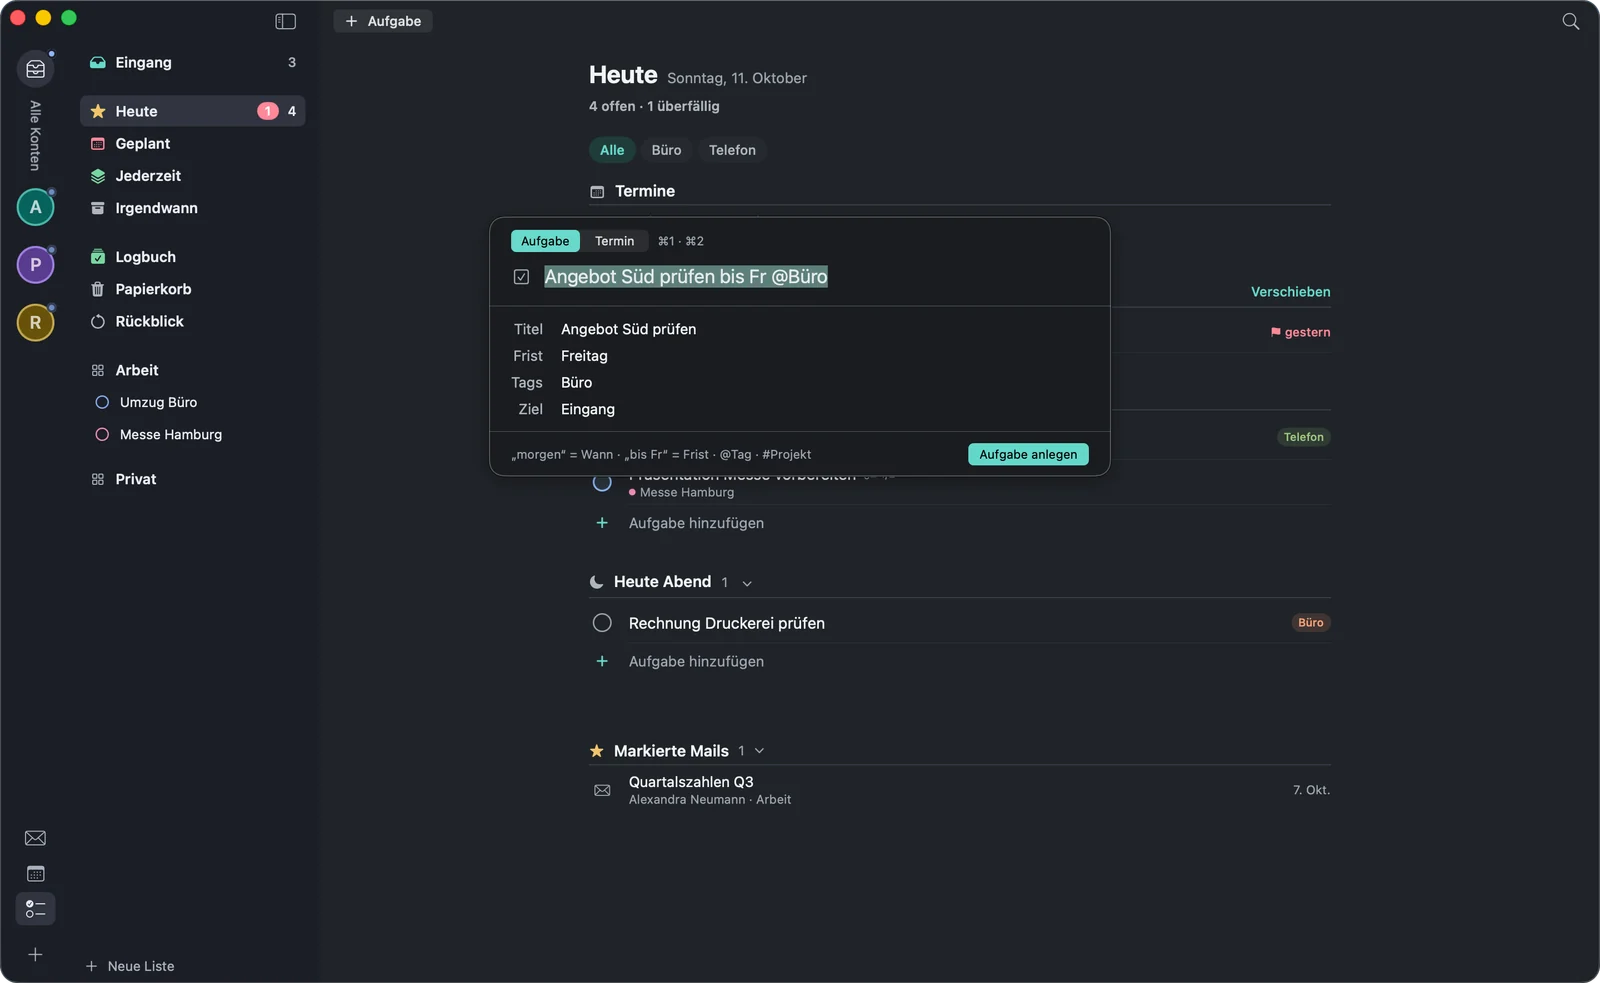Show all tasks with Alle filter
This screenshot has height=983, width=1600.
[x=612, y=150]
